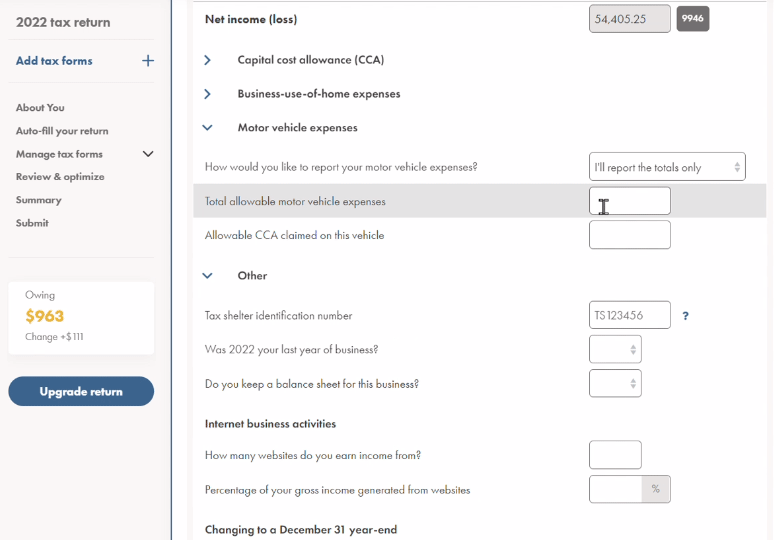
Task: Expand the Manage tax forms menu chevron
Action: (148, 154)
